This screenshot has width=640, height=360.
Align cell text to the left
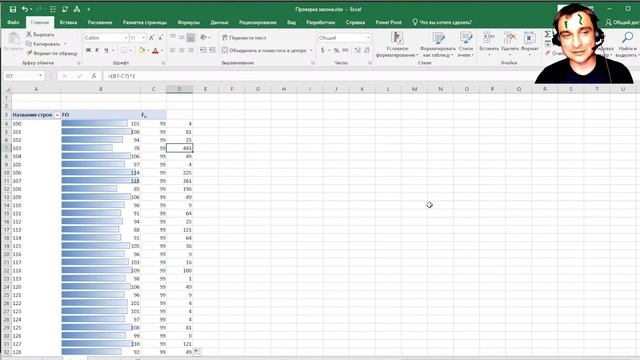[x=173, y=50]
